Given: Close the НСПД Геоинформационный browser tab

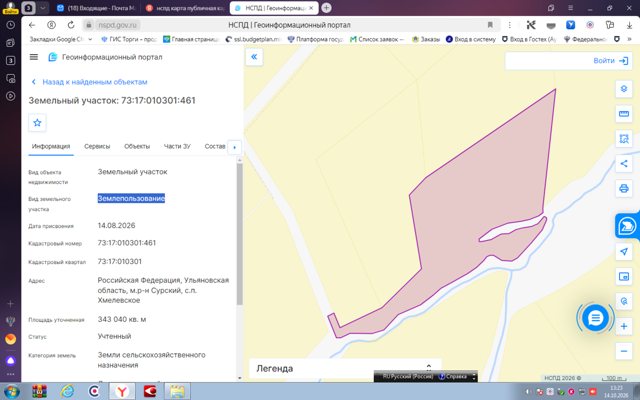Looking at the screenshot, I should click(311, 8).
